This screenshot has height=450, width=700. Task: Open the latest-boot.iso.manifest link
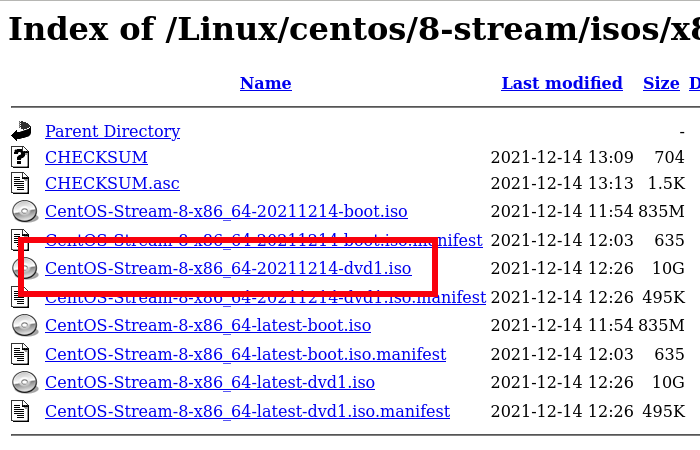[245, 354]
